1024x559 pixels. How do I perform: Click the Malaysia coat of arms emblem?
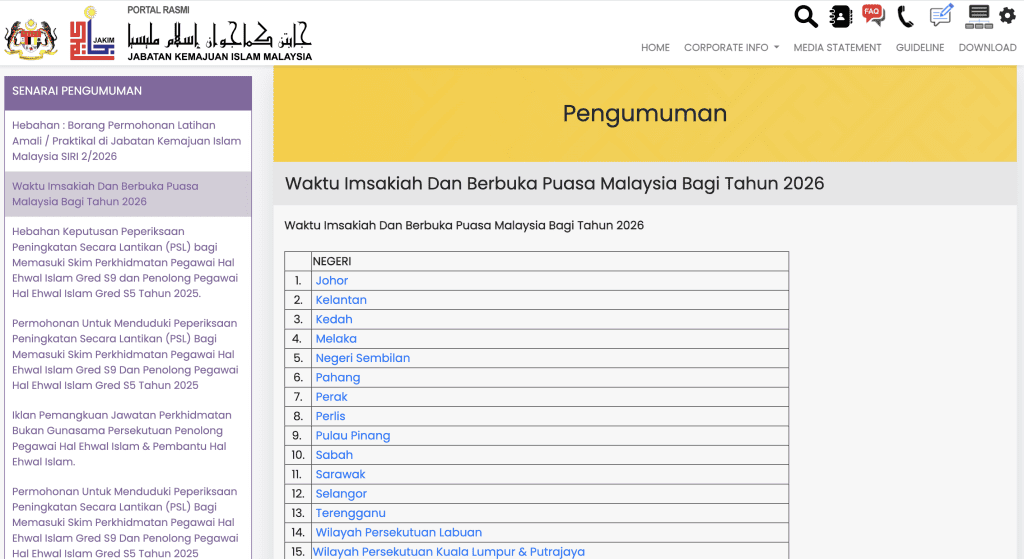pos(31,35)
